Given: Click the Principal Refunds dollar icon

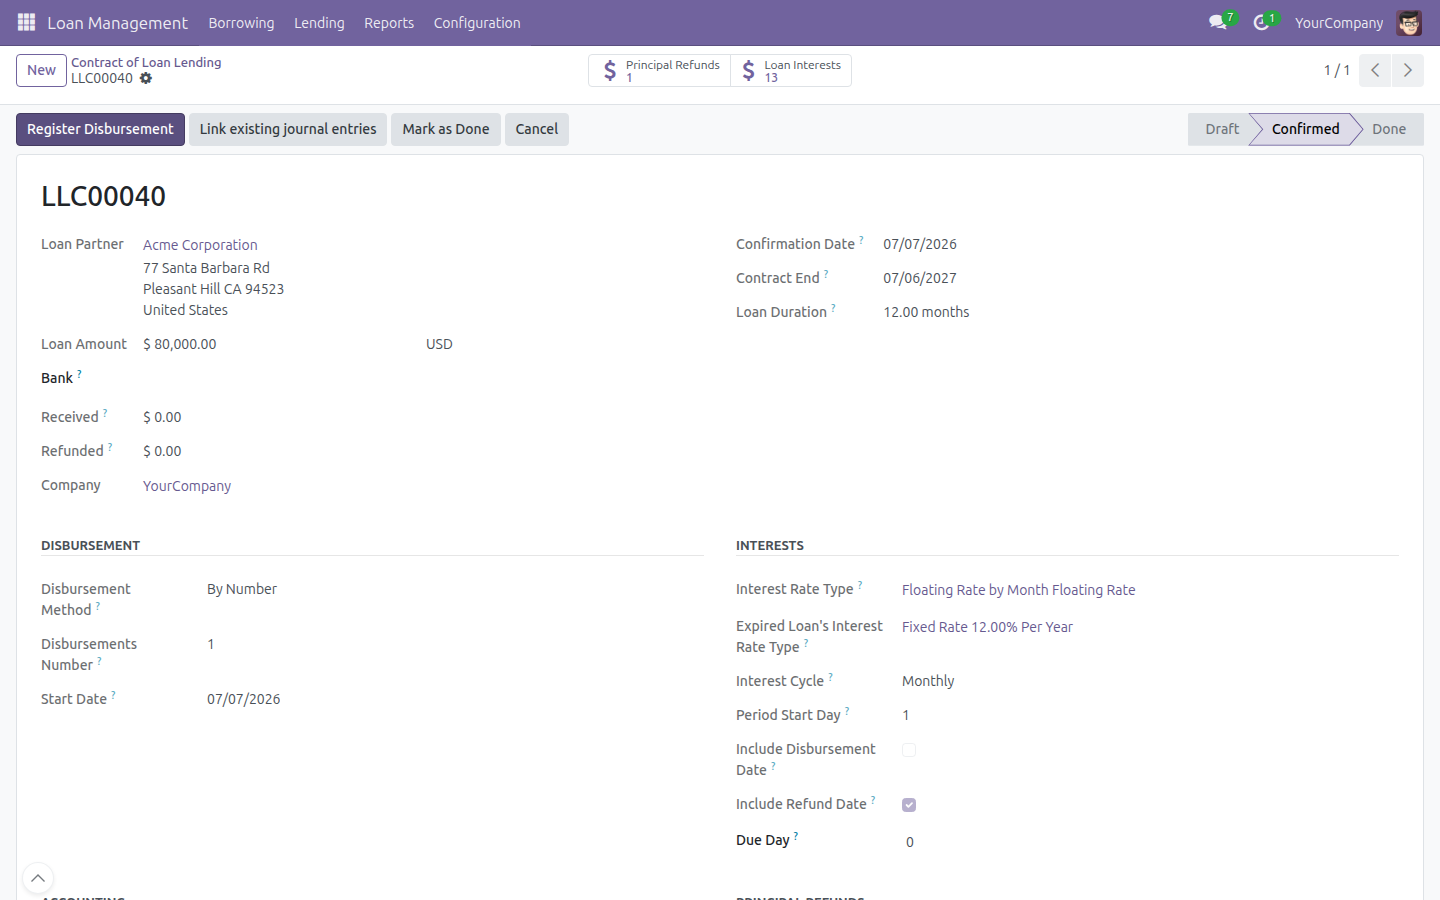Looking at the screenshot, I should 610,71.
